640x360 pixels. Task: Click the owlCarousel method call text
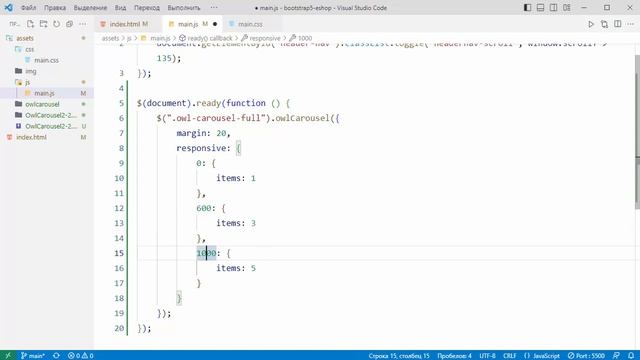click(x=302, y=118)
